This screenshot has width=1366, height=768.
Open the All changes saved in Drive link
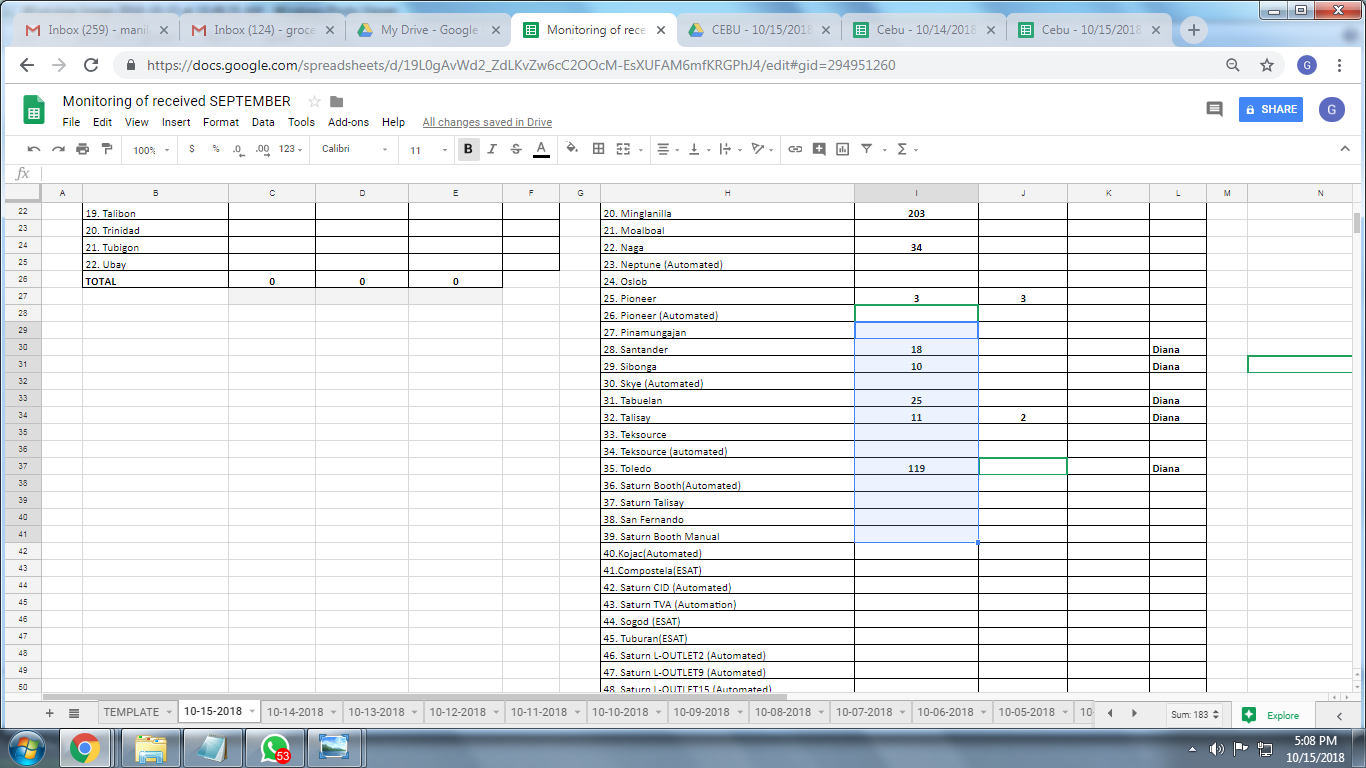pos(487,122)
